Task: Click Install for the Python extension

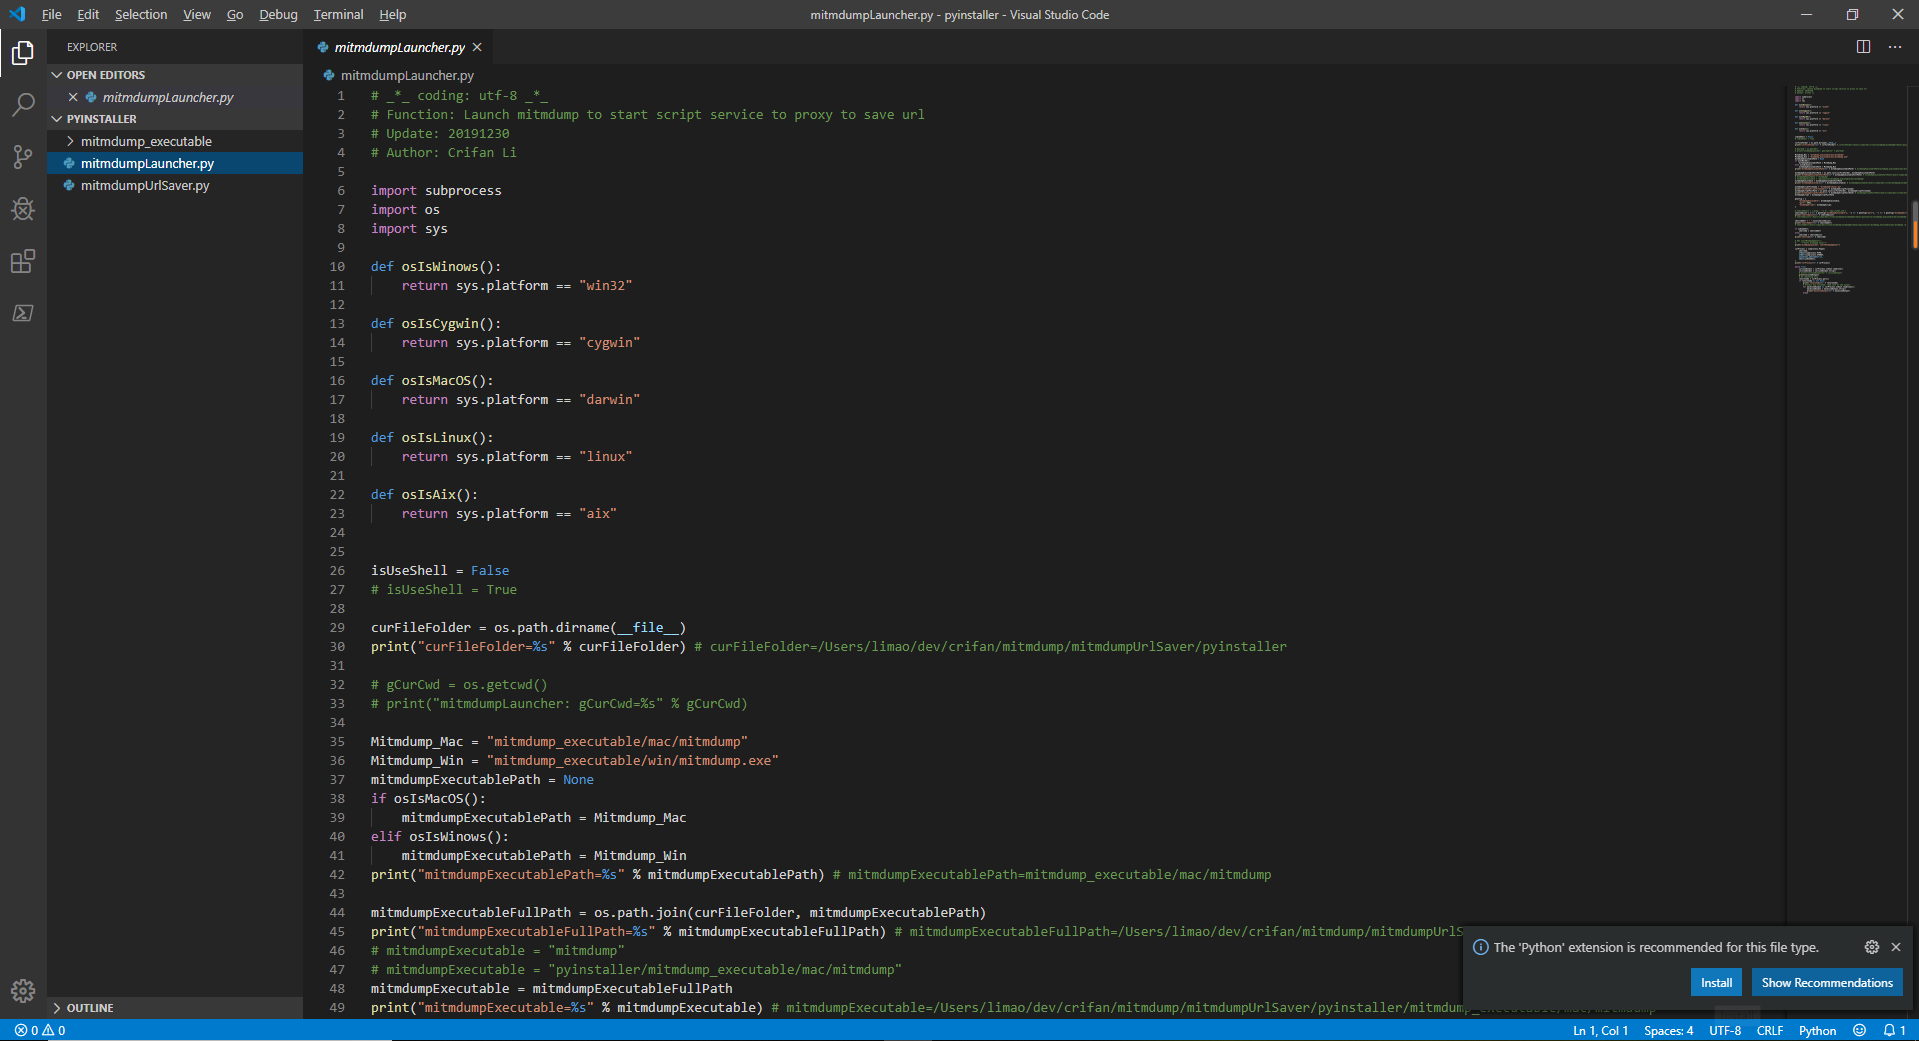Action: click(x=1716, y=982)
